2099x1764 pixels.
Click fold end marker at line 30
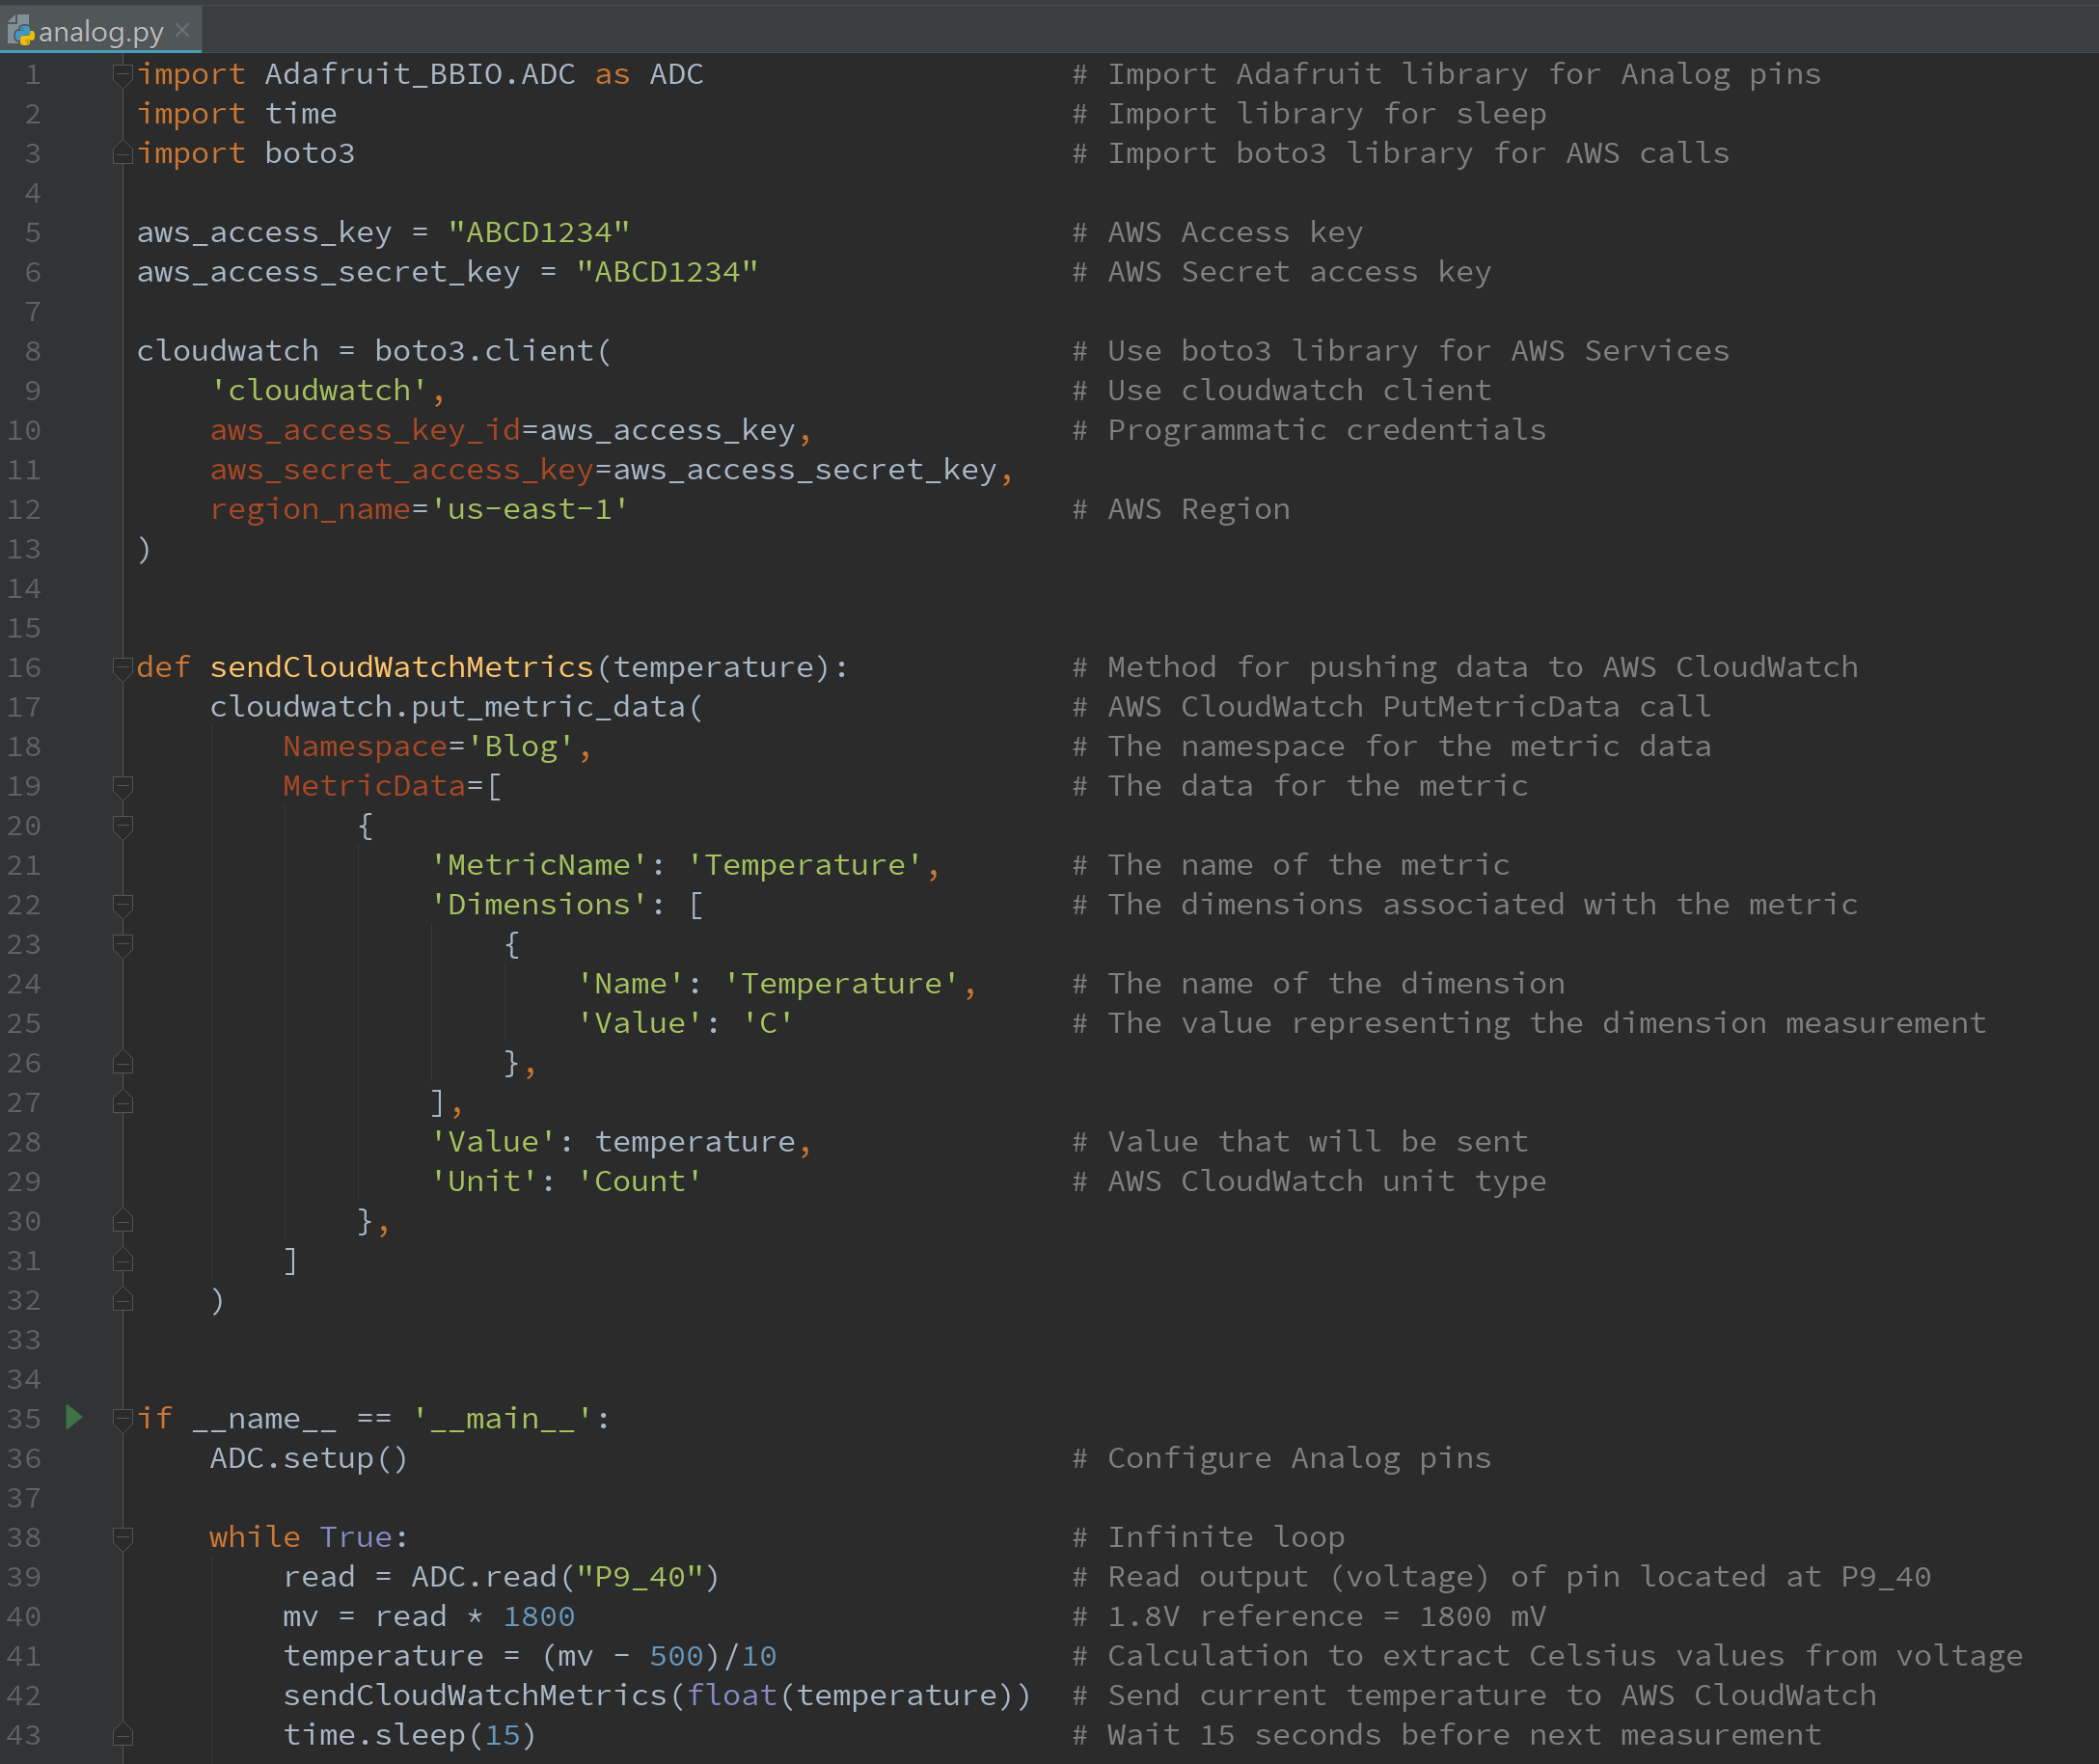coord(123,1220)
